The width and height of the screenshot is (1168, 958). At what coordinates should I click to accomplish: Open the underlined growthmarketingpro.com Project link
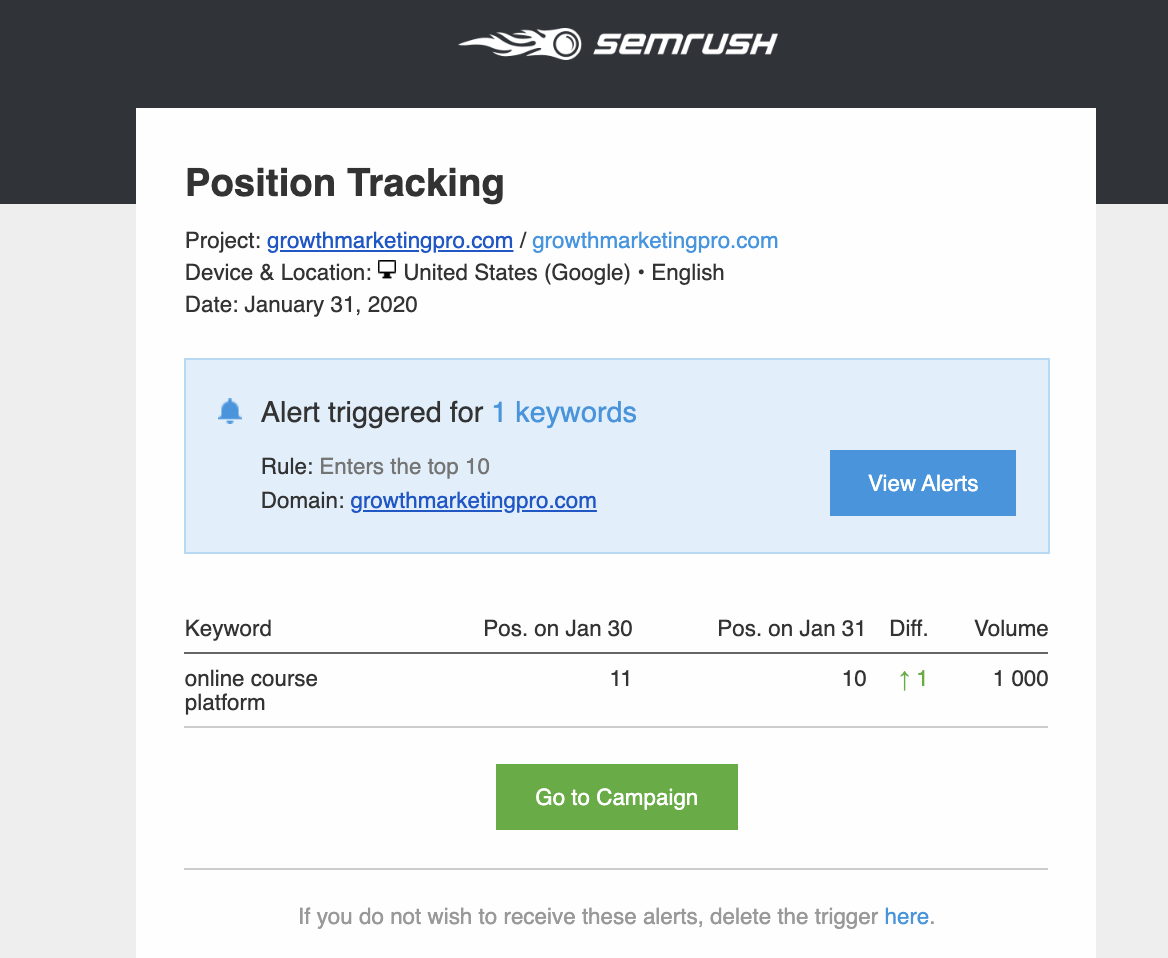(389, 240)
